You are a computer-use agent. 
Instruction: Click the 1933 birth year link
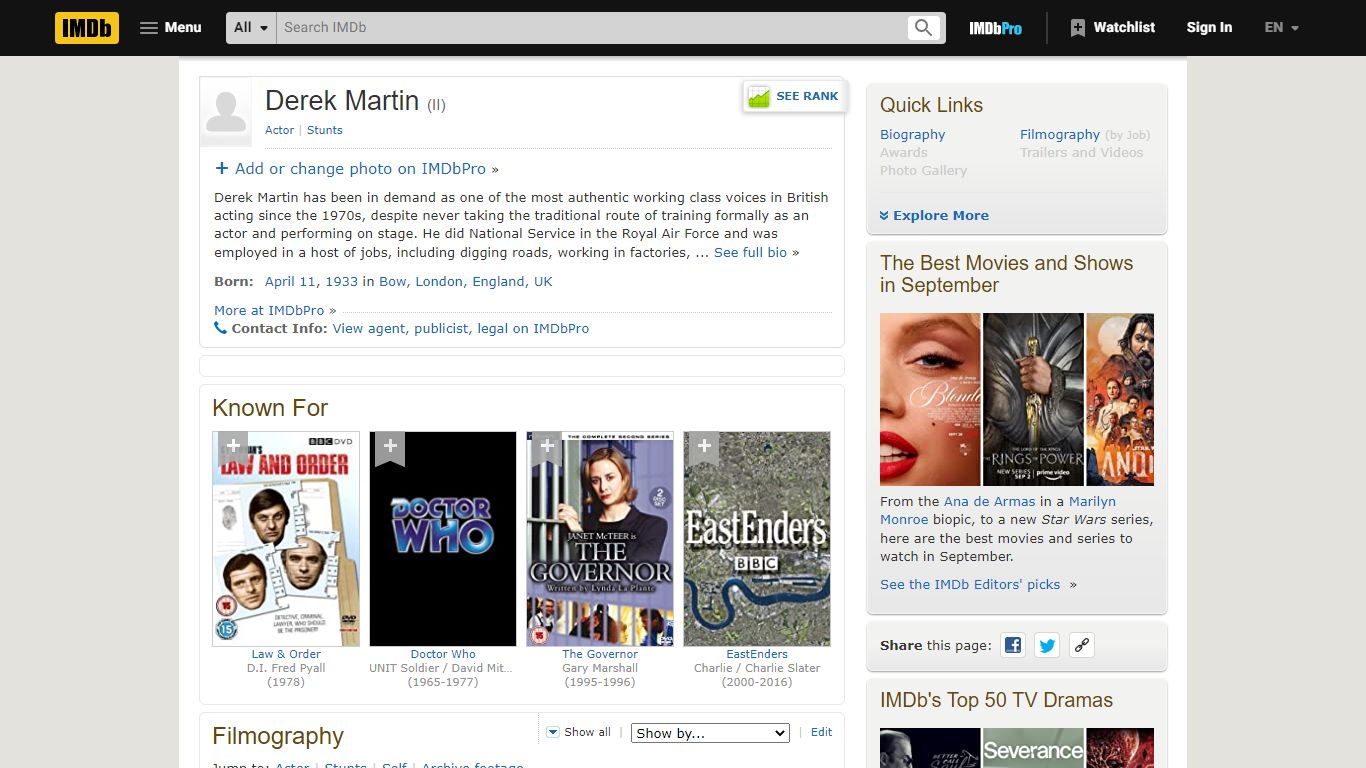click(x=342, y=282)
